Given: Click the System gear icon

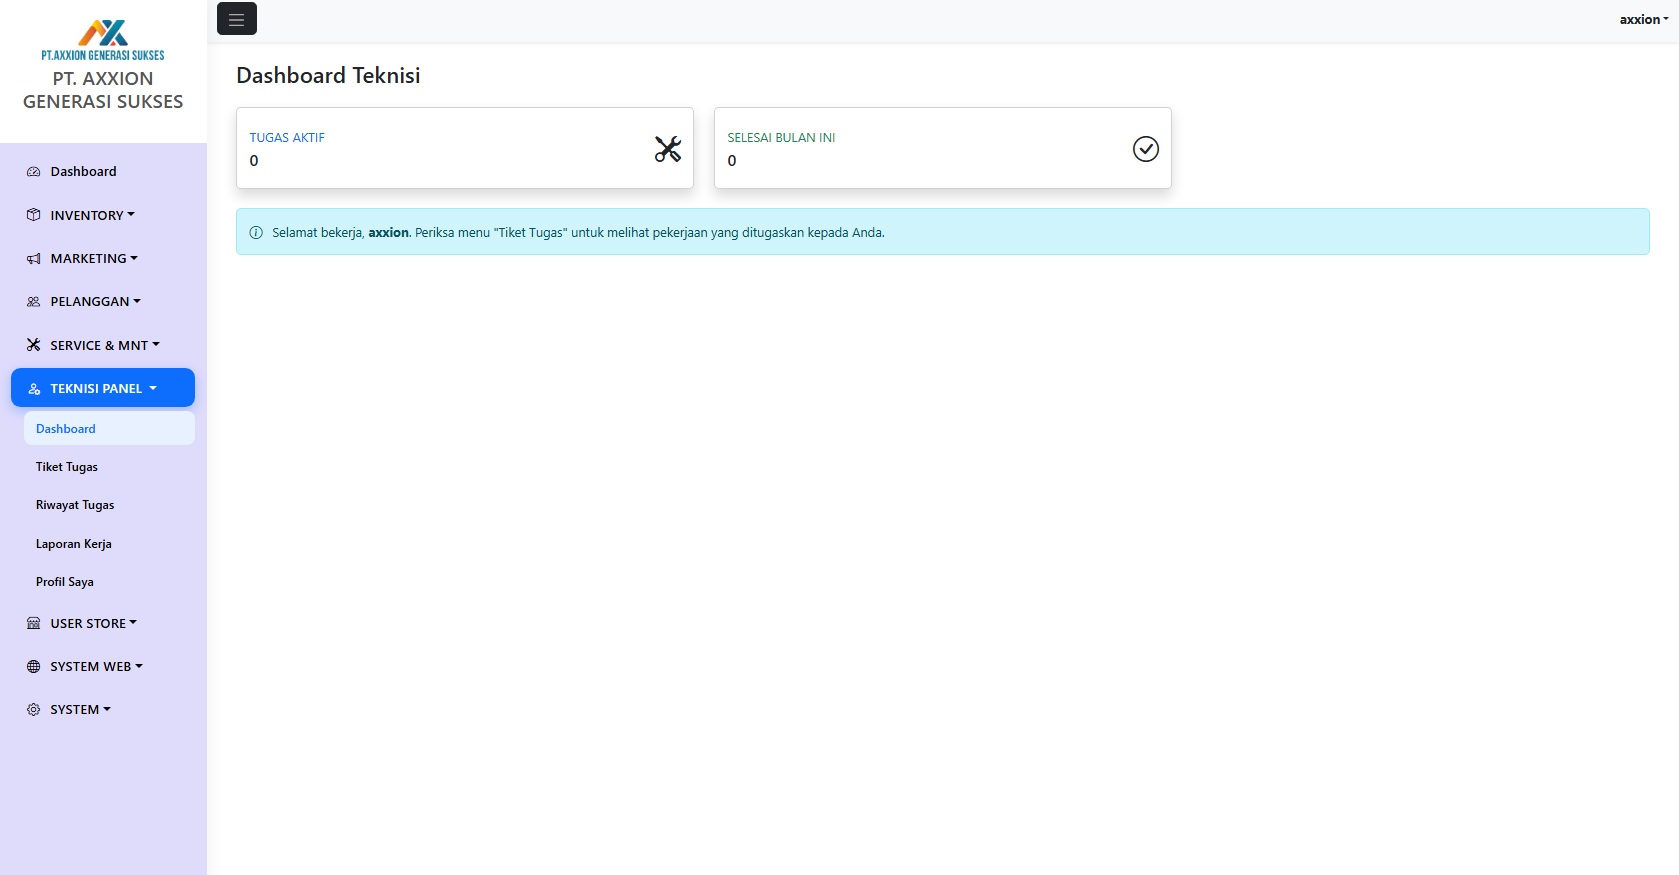Looking at the screenshot, I should click(33, 709).
